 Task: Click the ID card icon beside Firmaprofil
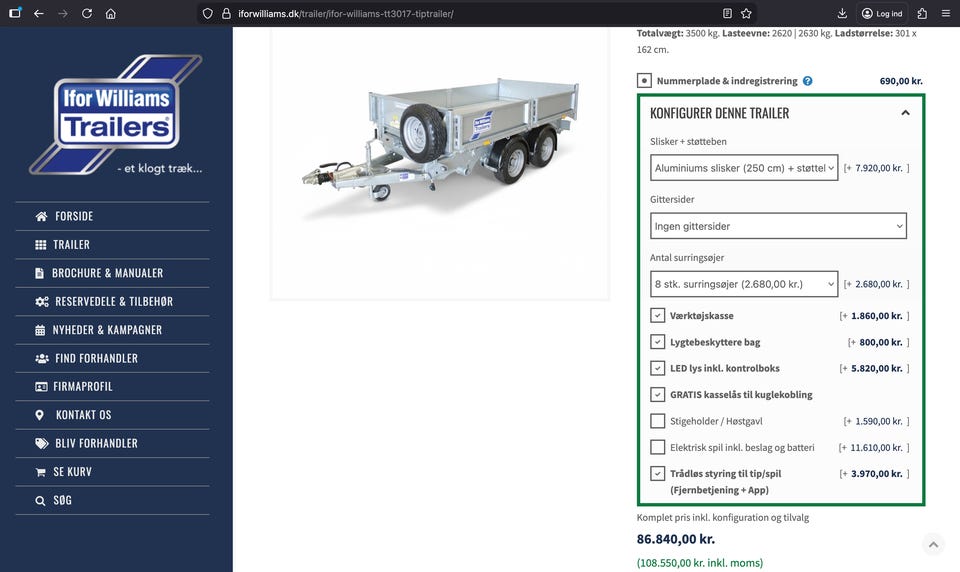coord(41,386)
